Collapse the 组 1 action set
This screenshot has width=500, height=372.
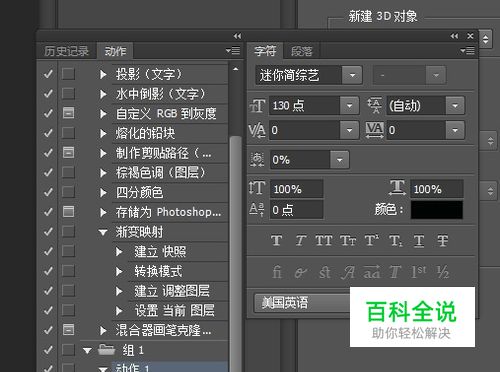pos(87,350)
